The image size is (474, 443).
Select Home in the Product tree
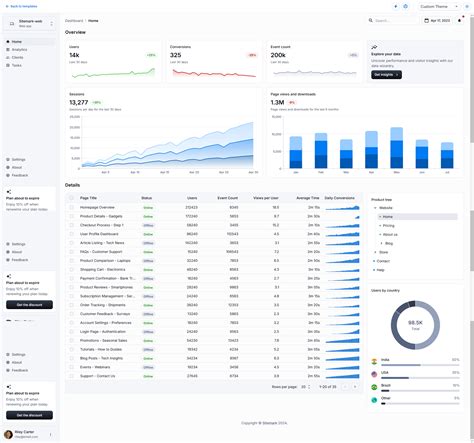[417, 217]
